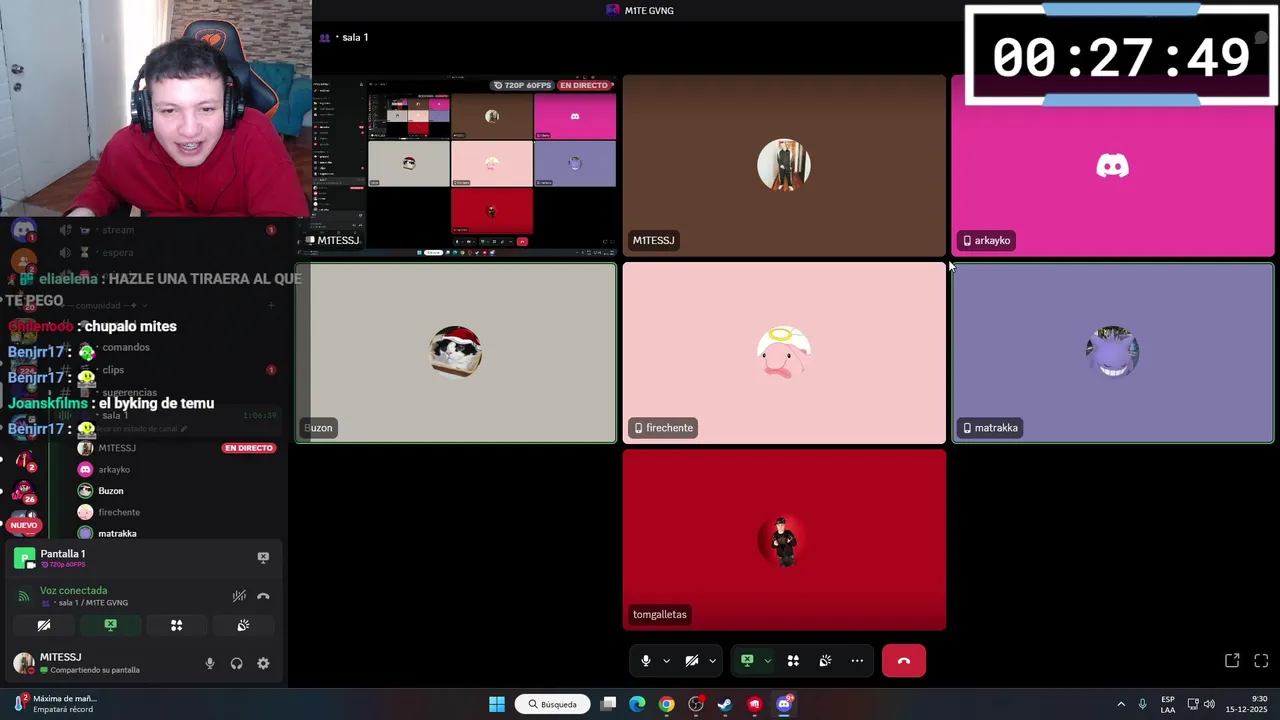Screen dimensions: 1280x720
Task: Toggle camera button in left voice panel
Action: tap(44, 625)
